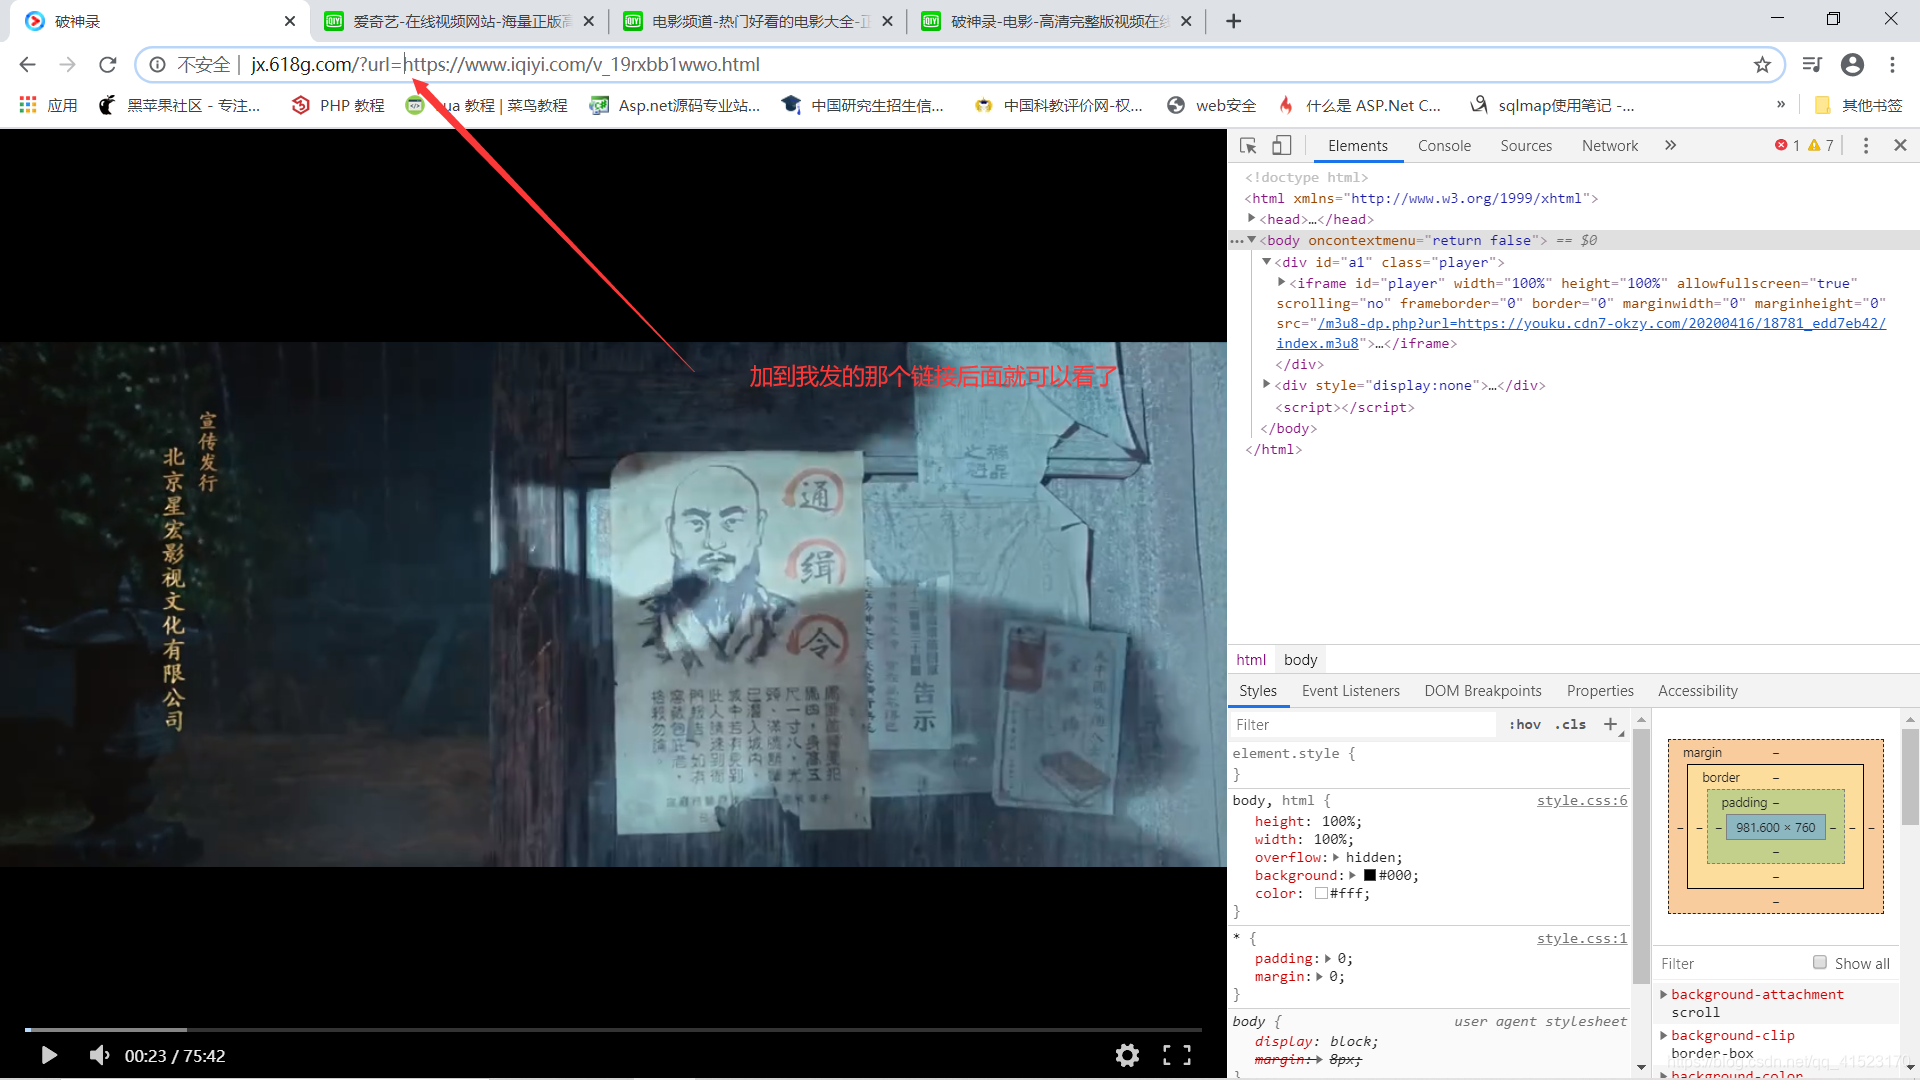Open the DOM Breakpoints tab

coord(1483,691)
